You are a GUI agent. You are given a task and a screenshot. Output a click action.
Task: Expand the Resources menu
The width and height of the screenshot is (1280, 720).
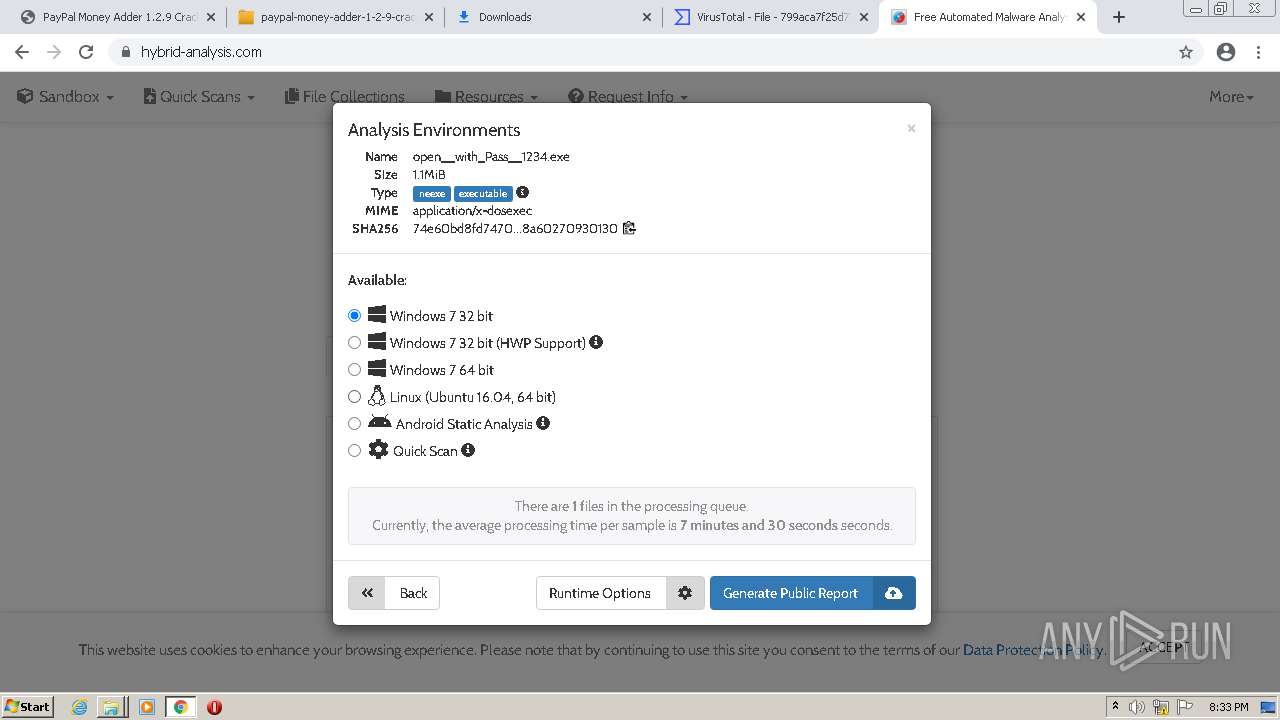point(487,96)
